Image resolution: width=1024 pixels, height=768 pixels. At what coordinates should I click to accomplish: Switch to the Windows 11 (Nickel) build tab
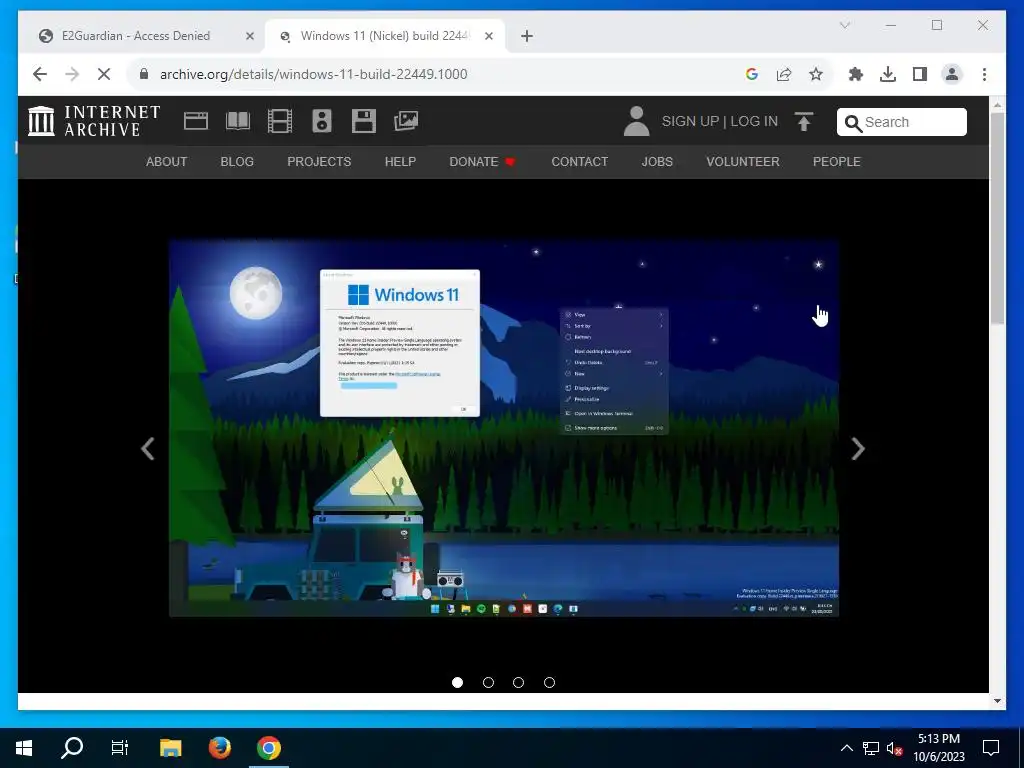coord(384,36)
